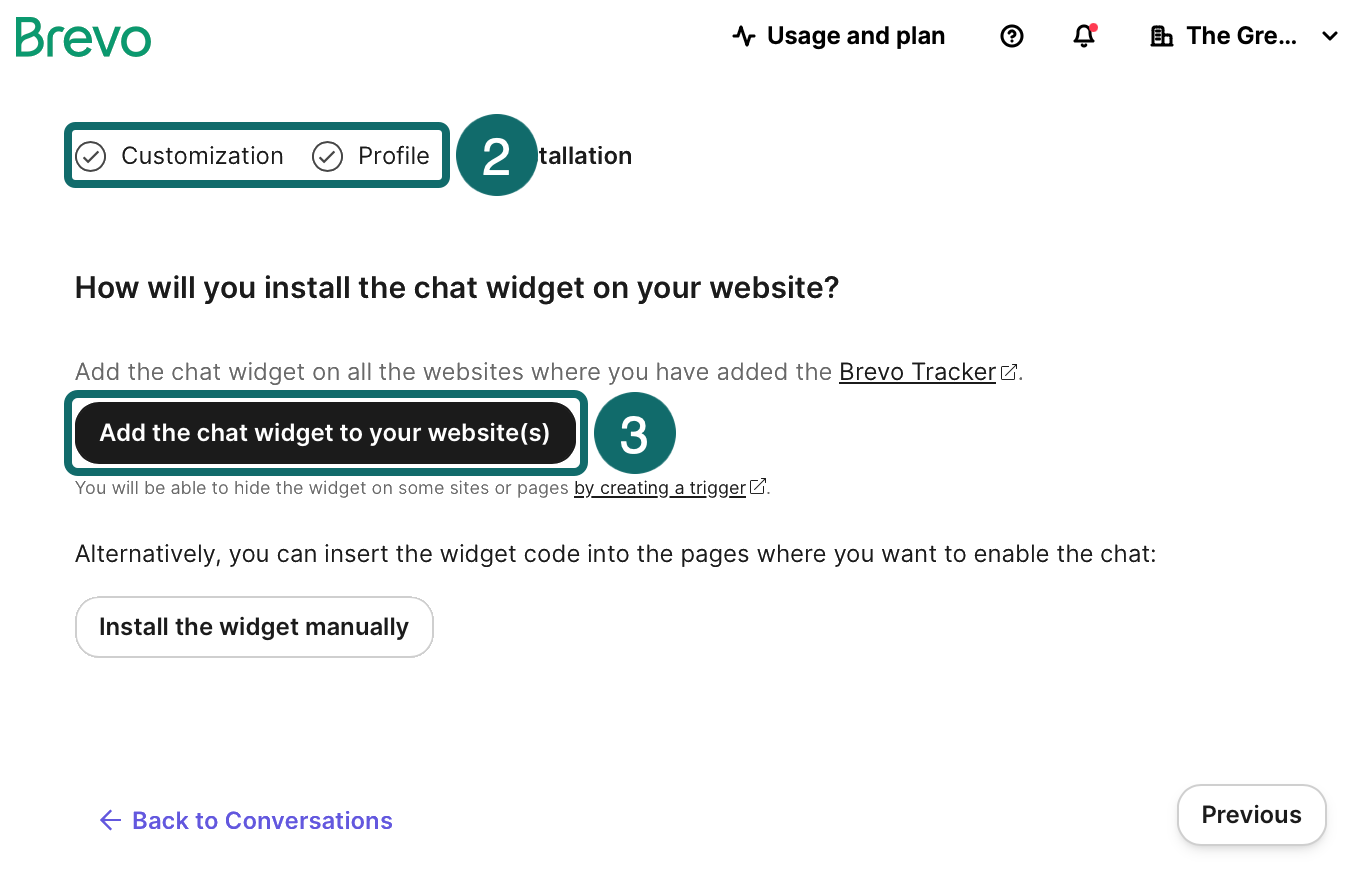Screen dimensions: 1360x870
Task: Go to the Customization step
Action: tap(202, 157)
